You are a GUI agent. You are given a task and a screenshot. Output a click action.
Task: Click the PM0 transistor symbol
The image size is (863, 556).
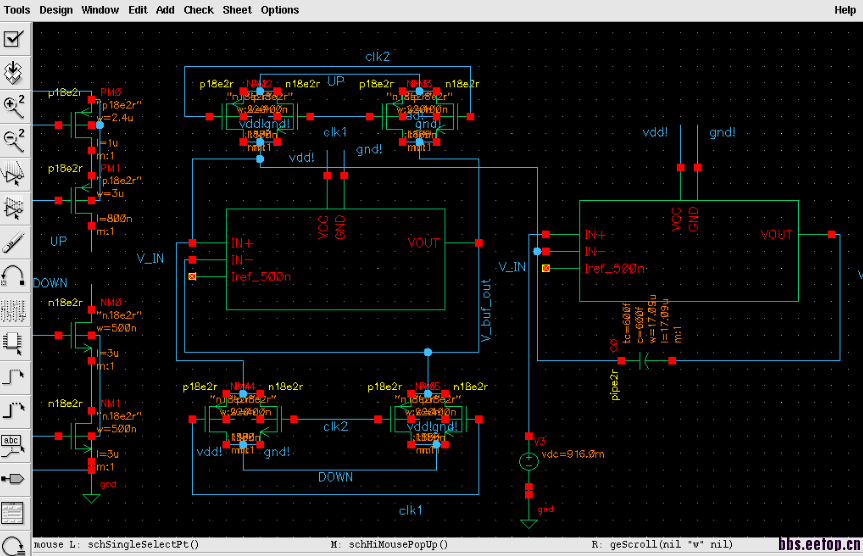pyautogui.click(x=83, y=125)
